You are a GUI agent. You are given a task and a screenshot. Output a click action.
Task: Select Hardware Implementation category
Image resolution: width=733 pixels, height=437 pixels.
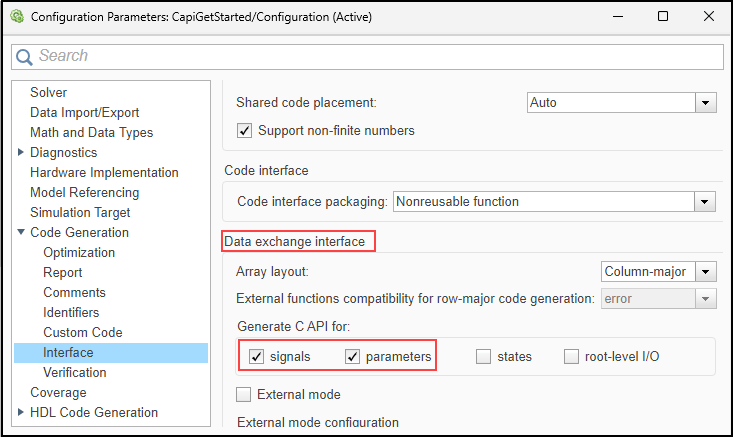[104, 173]
